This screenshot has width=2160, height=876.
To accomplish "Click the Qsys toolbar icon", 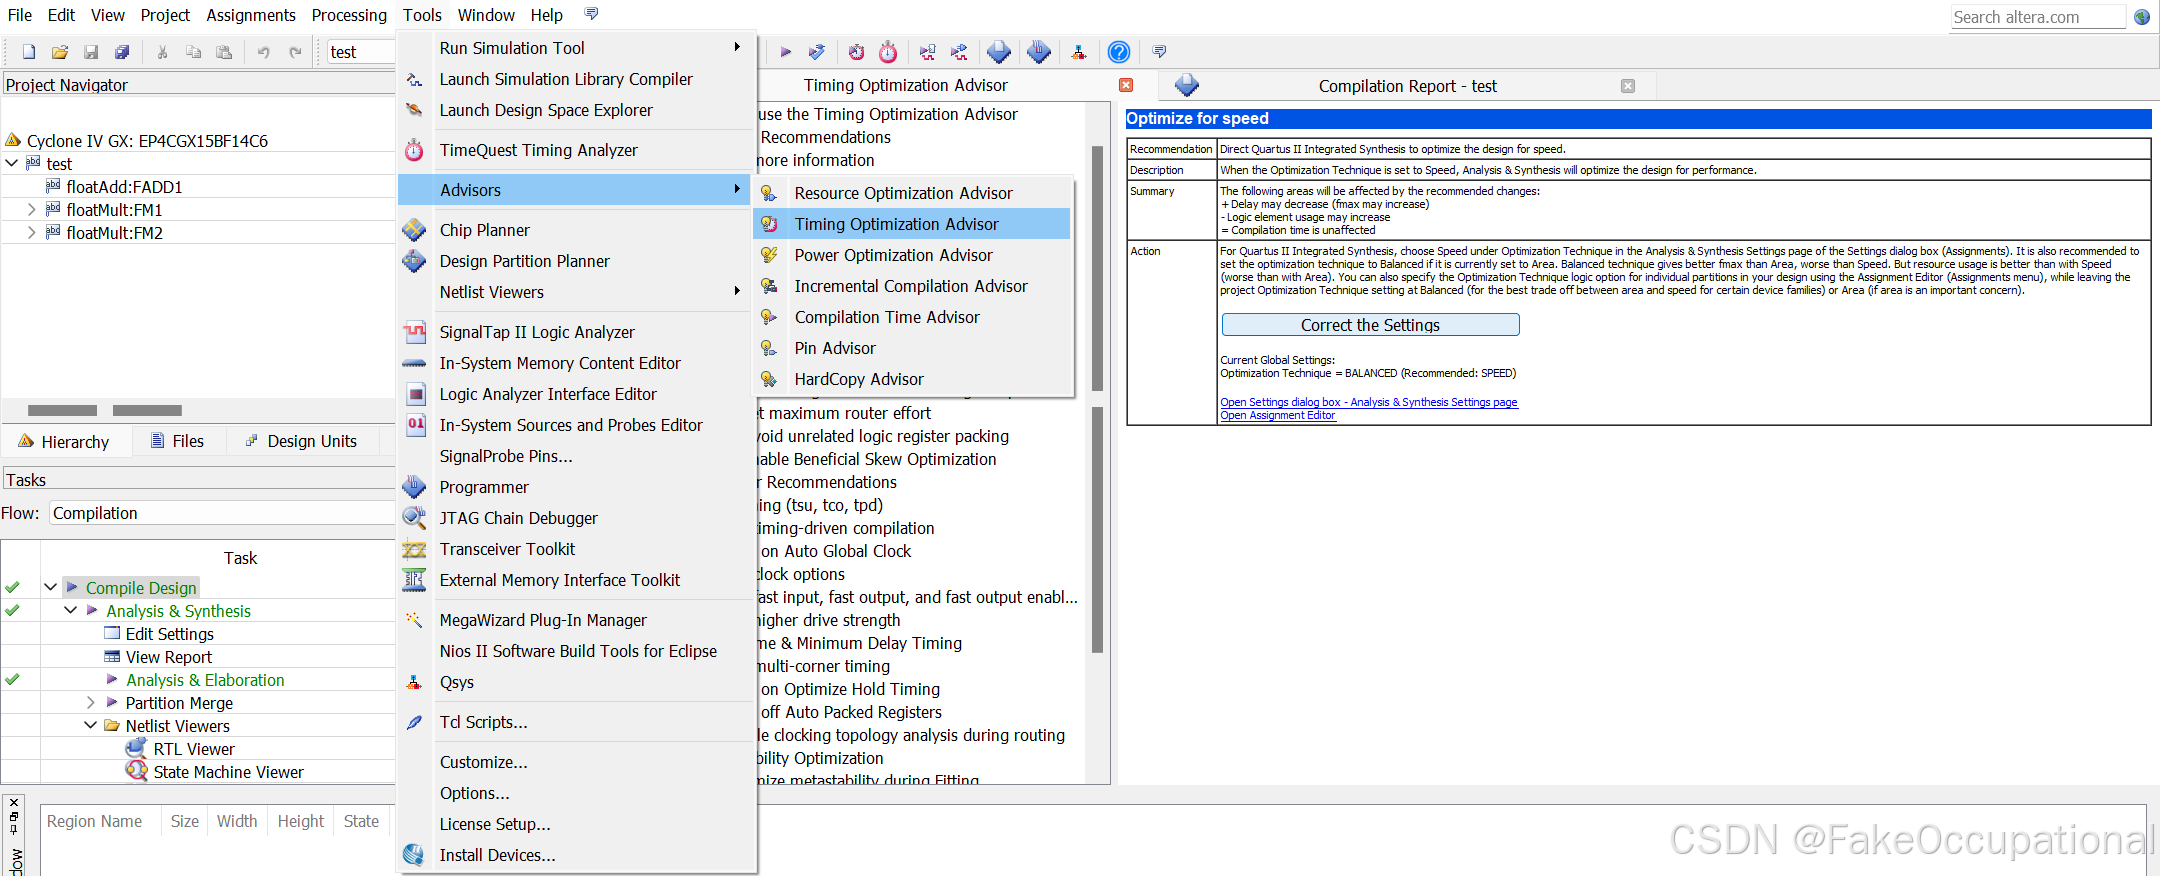I will [1079, 52].
